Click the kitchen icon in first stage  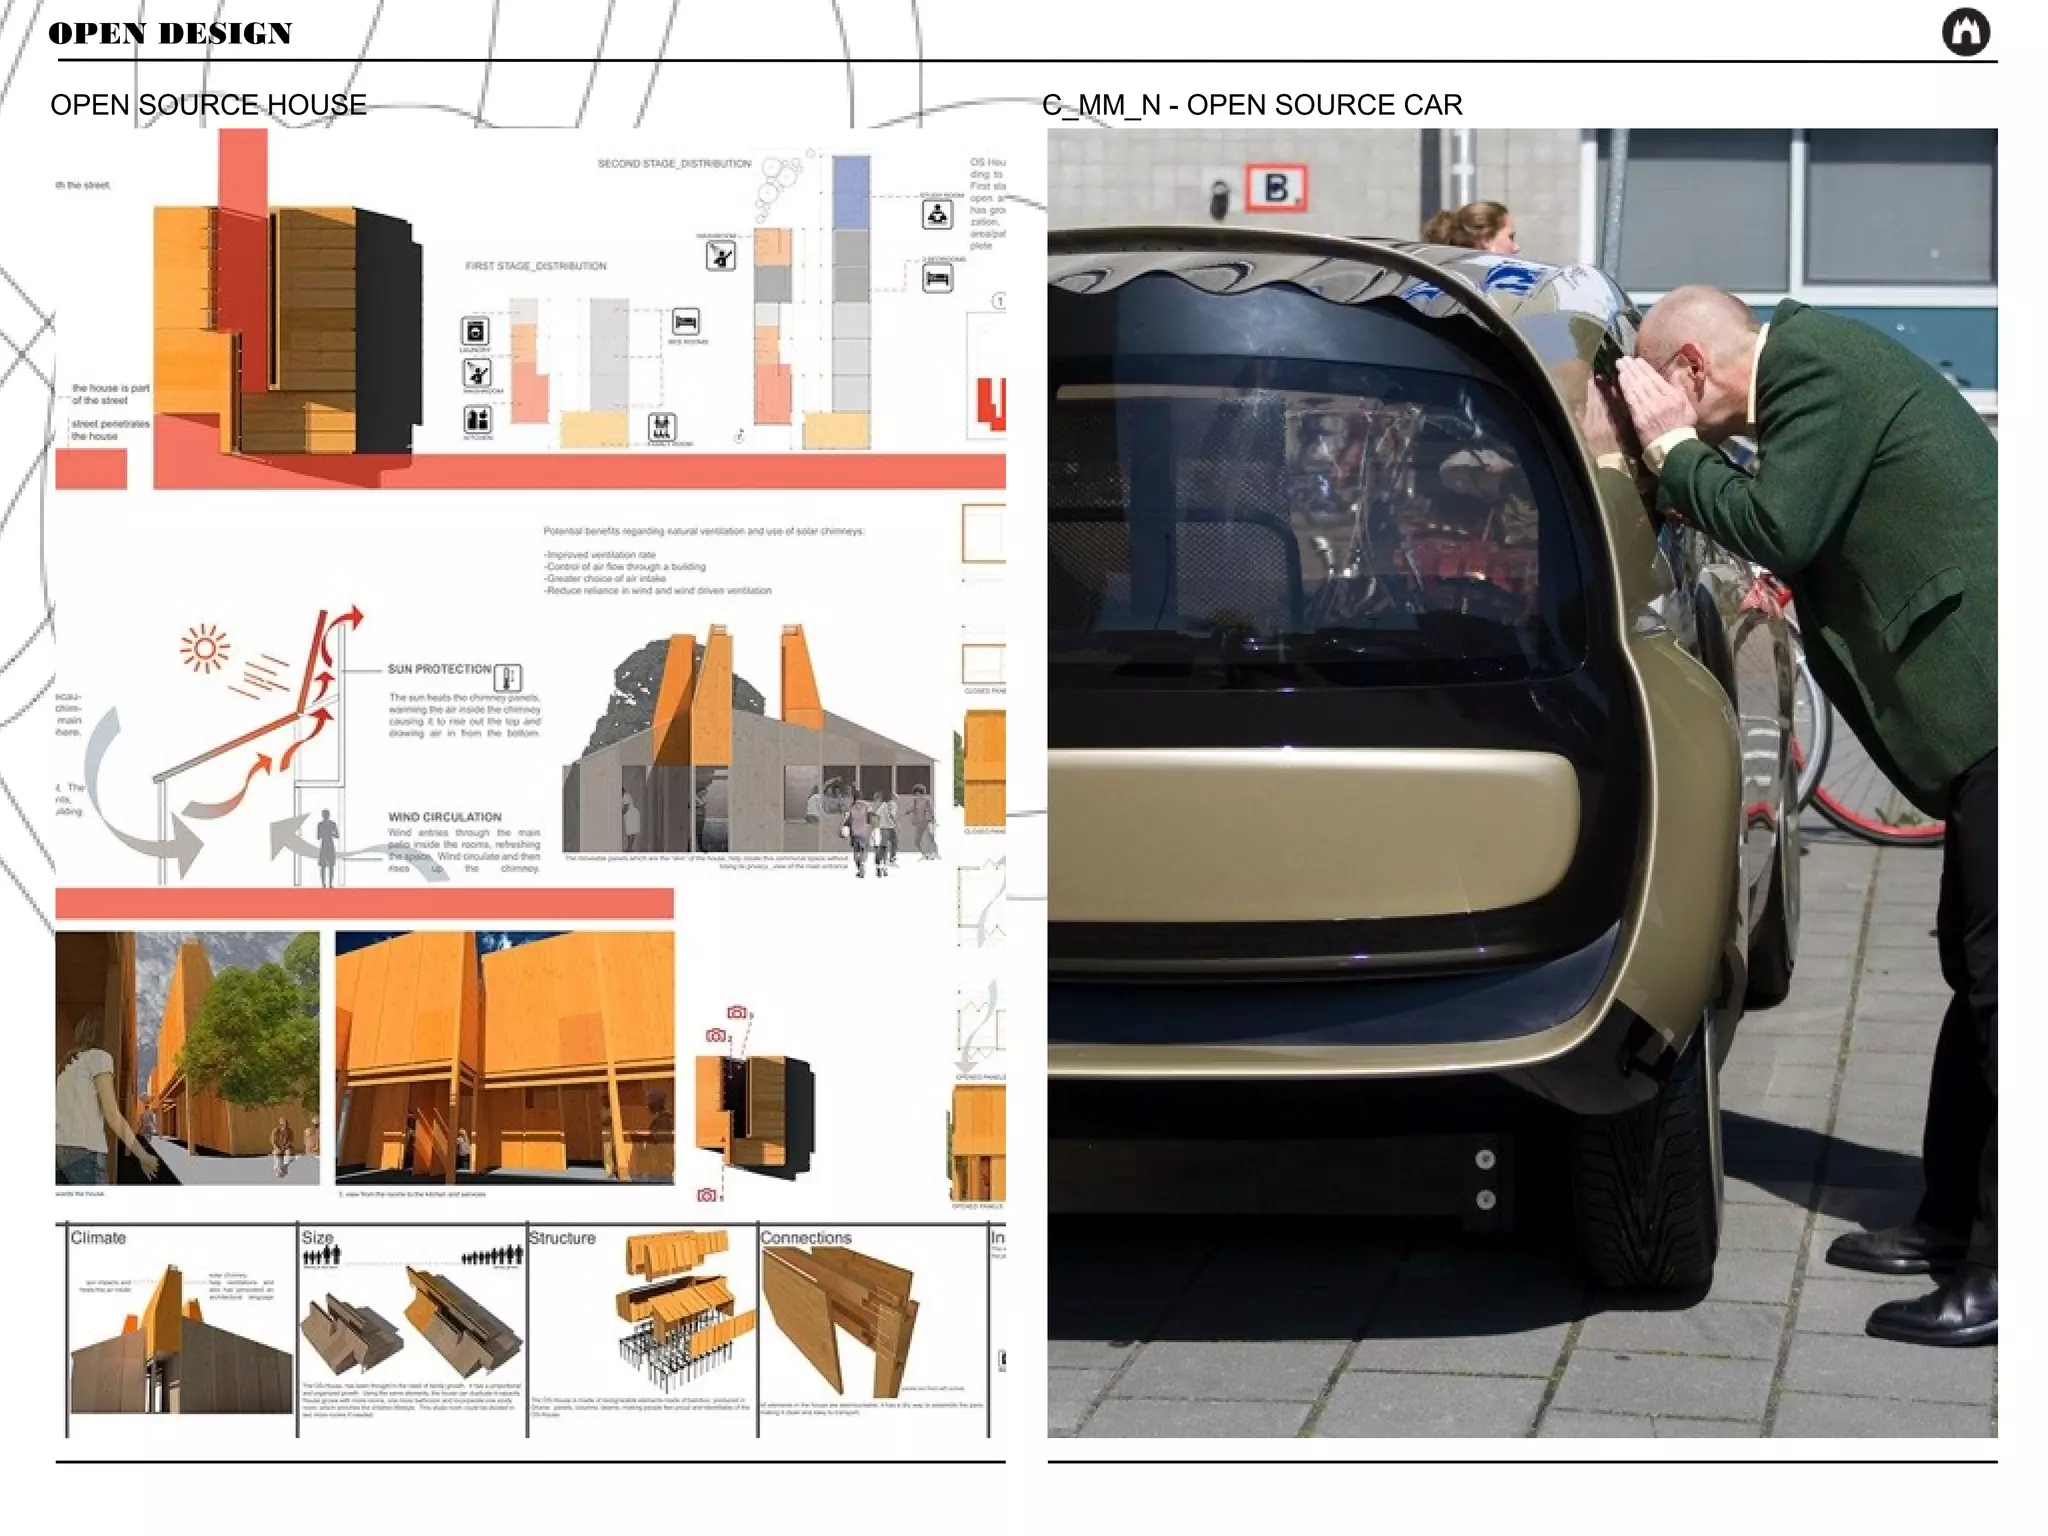477,418
